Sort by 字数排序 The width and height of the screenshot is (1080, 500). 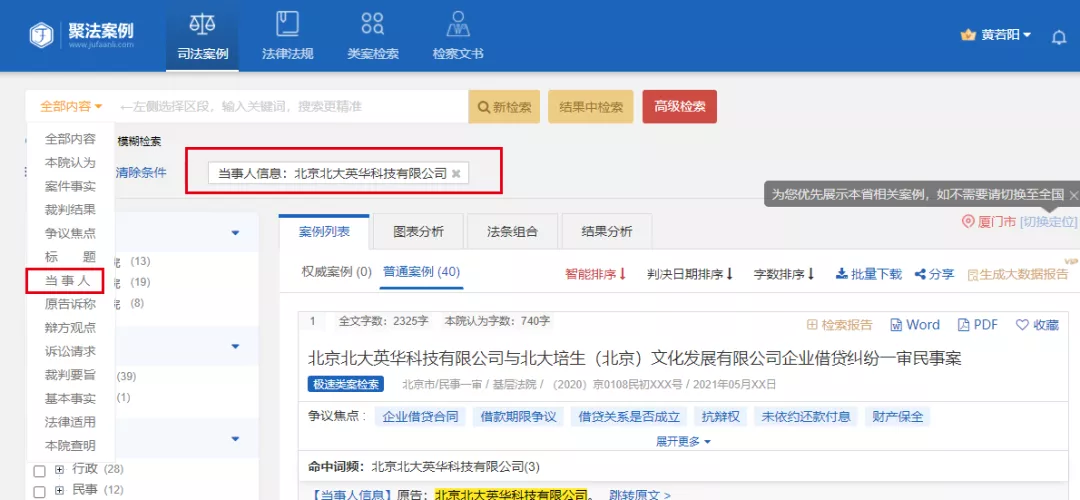(x=785, y=274)
